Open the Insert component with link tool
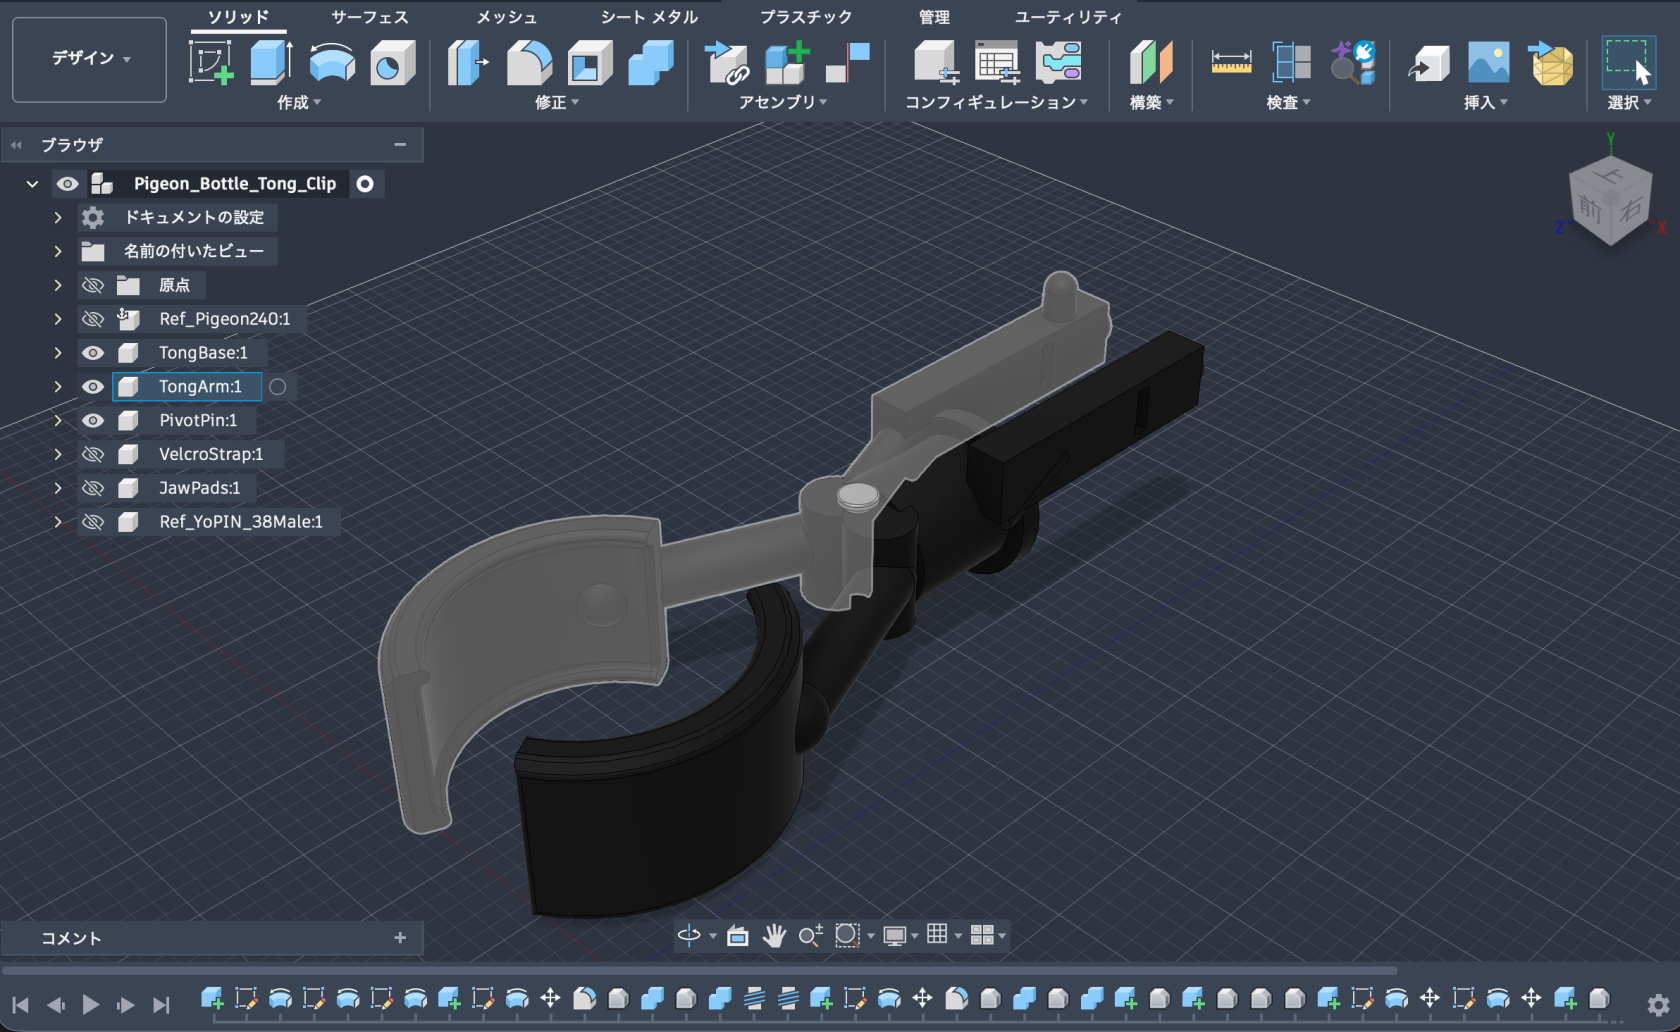 [x=727, y=62]
